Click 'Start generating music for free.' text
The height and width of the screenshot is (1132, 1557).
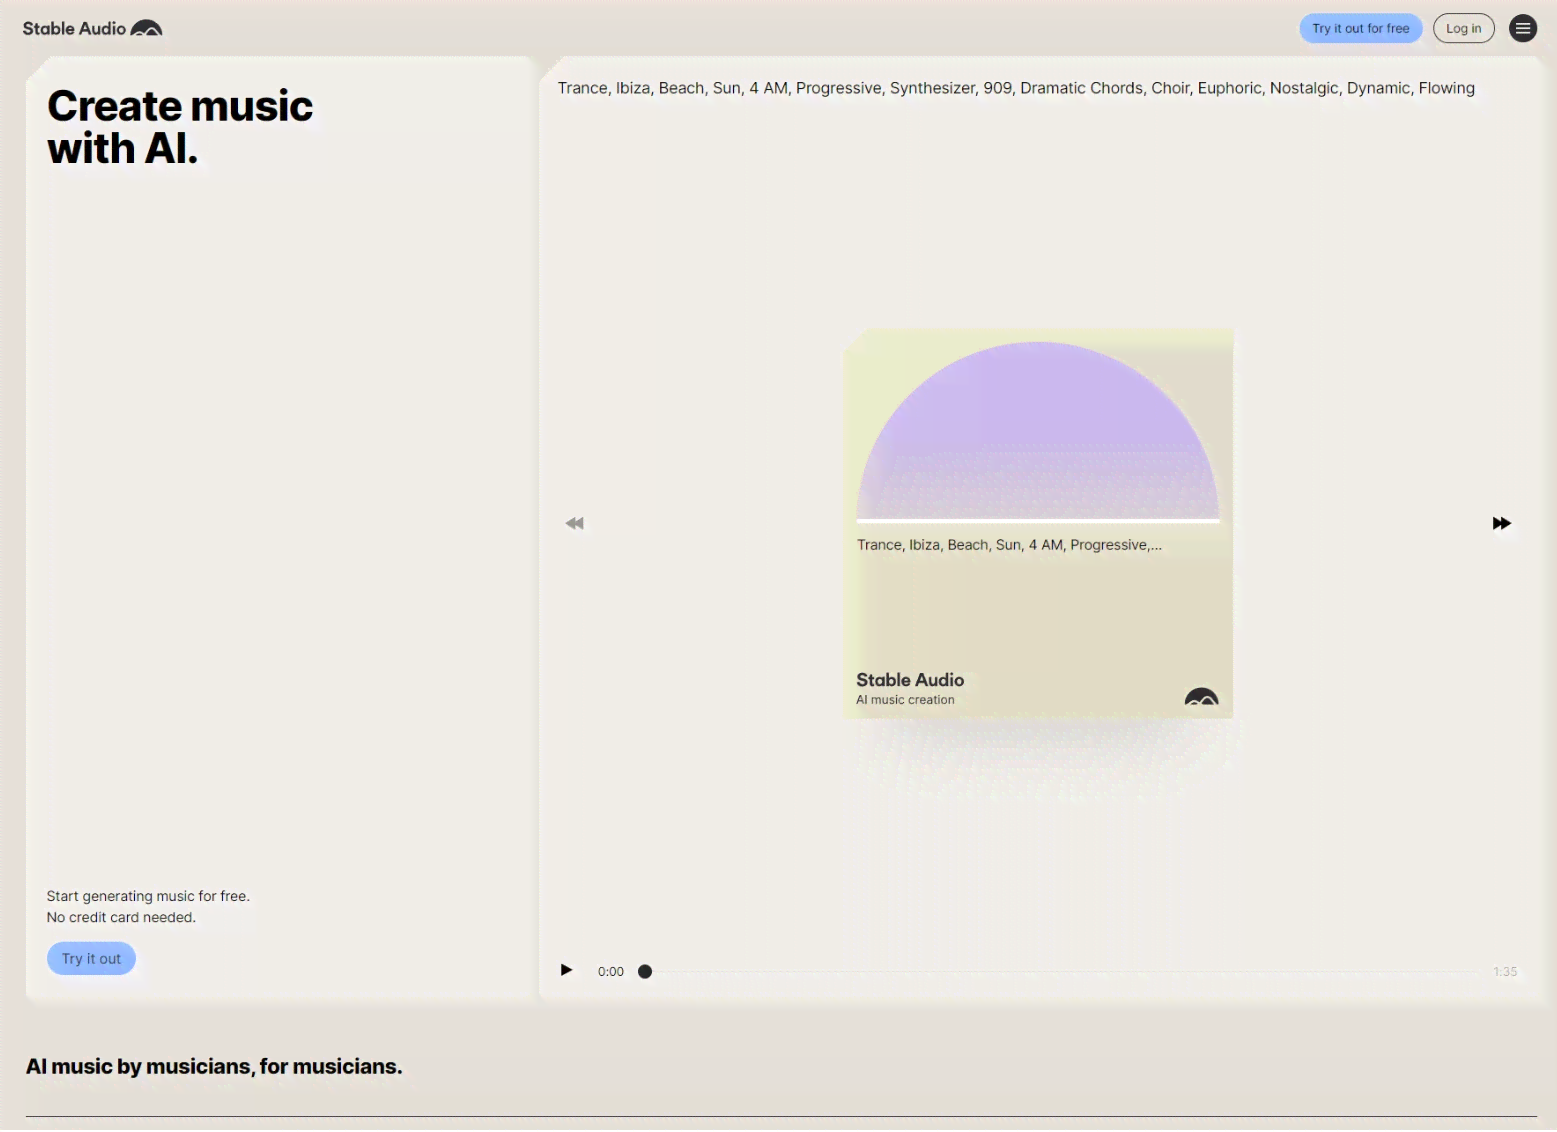[x=148, y=896]
